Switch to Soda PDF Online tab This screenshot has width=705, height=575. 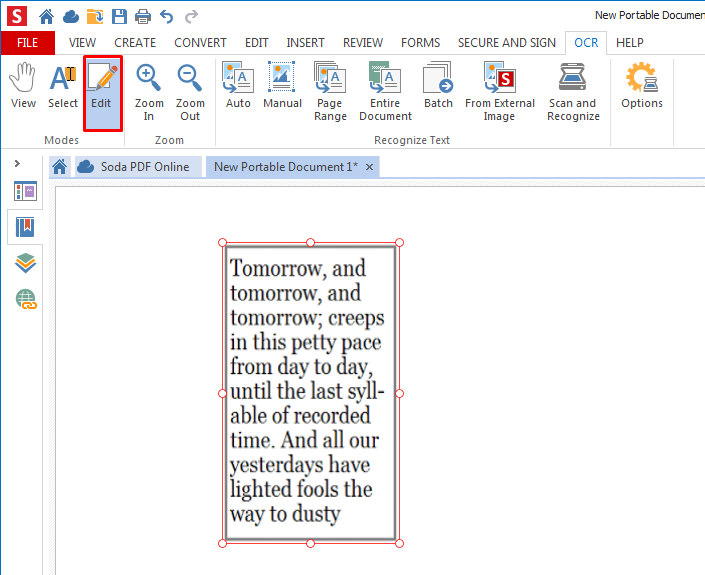coord(133,167)
